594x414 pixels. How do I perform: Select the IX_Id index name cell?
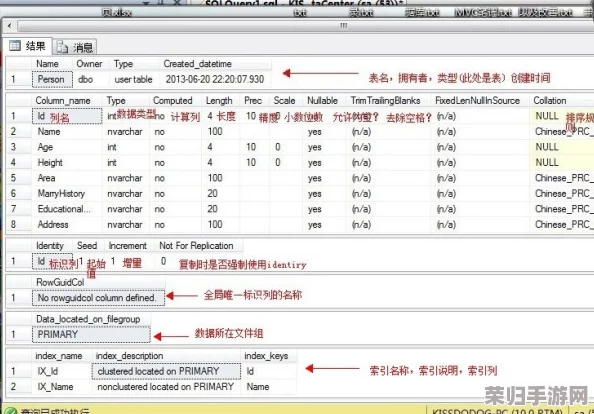pyautogui.click(x=62, y=372)
